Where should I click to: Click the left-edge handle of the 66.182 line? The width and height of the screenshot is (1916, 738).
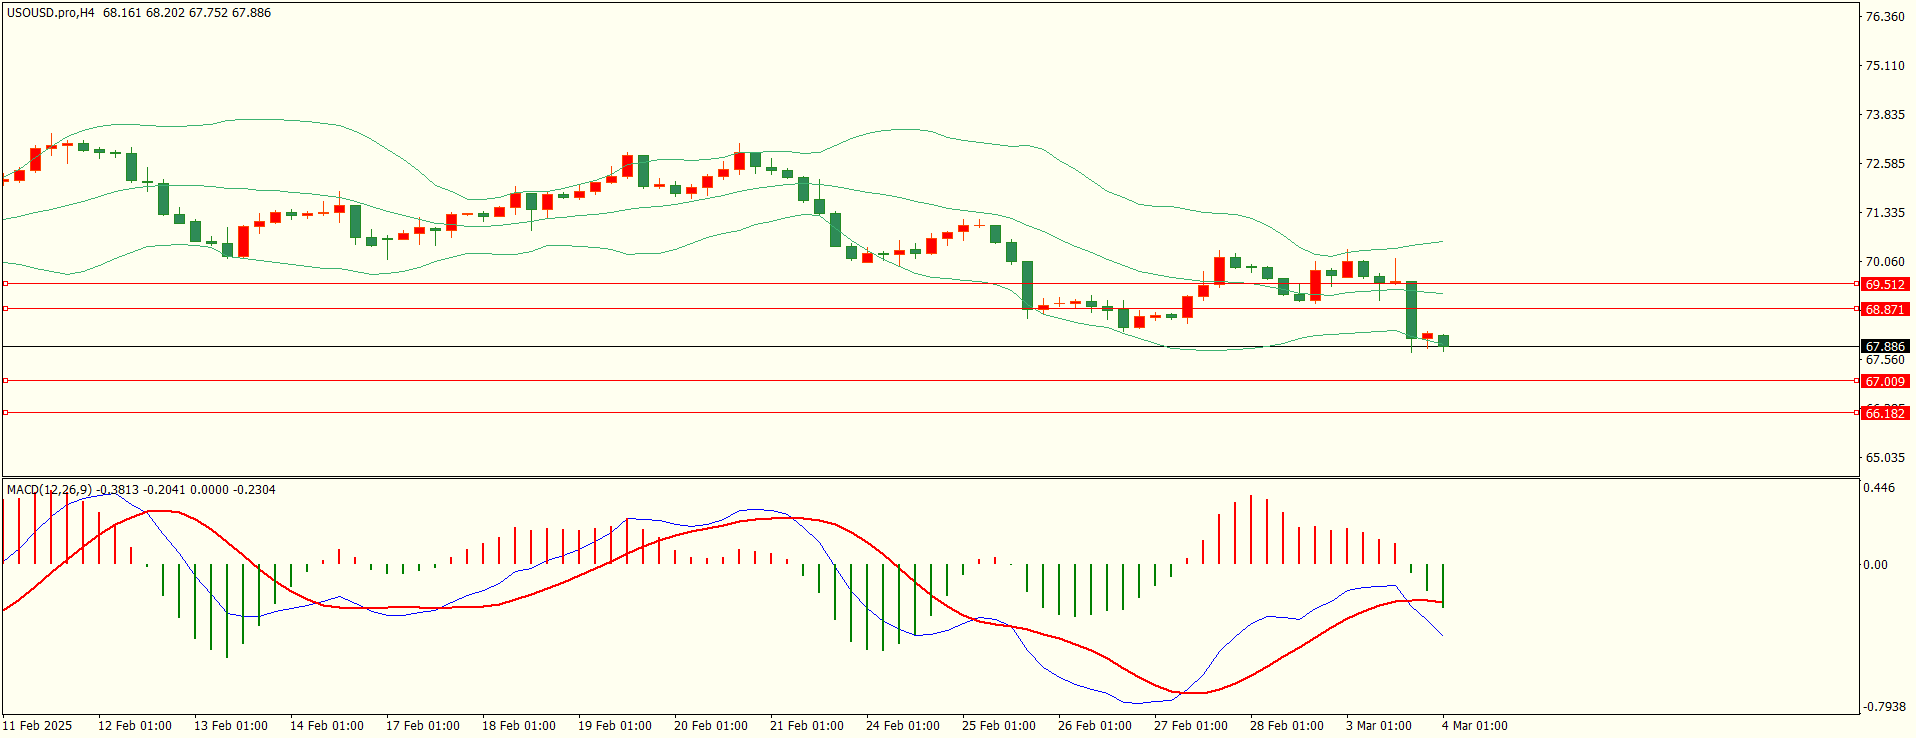(6, 413)
